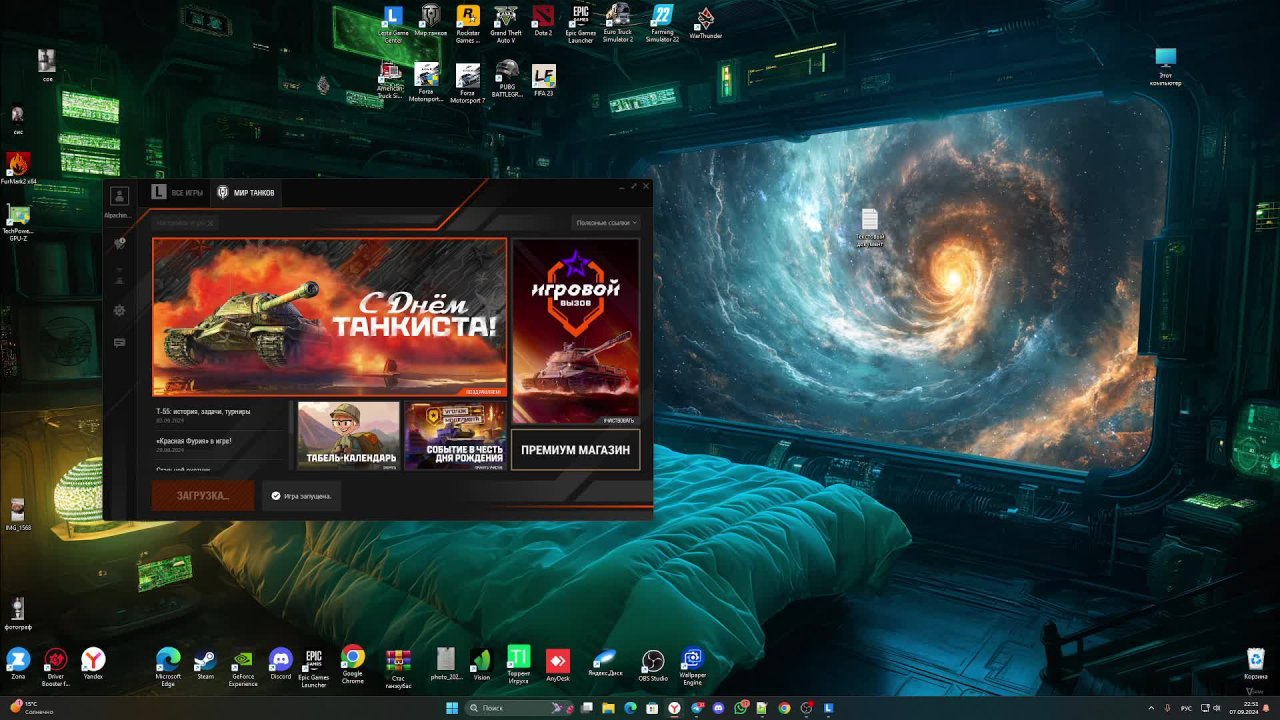Expand the Полезные ссылки dropdown
This screenshot has width=1280, height=720.
coord(607,222)
